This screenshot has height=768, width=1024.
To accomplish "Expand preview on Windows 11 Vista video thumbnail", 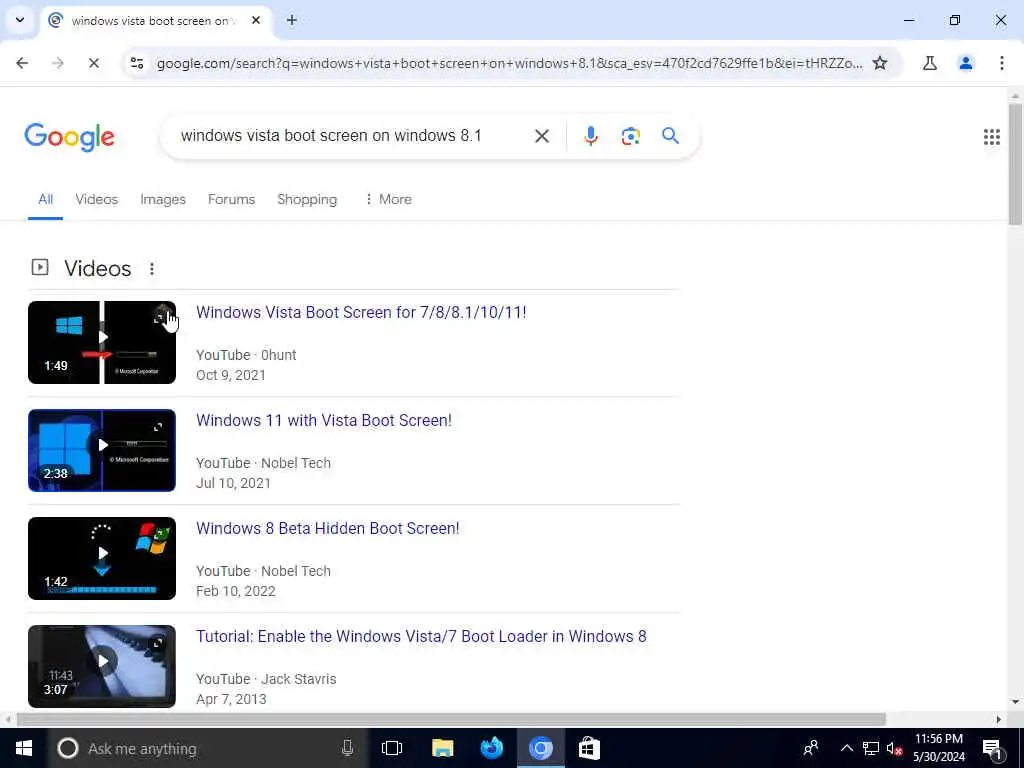I will pos(158,427).
